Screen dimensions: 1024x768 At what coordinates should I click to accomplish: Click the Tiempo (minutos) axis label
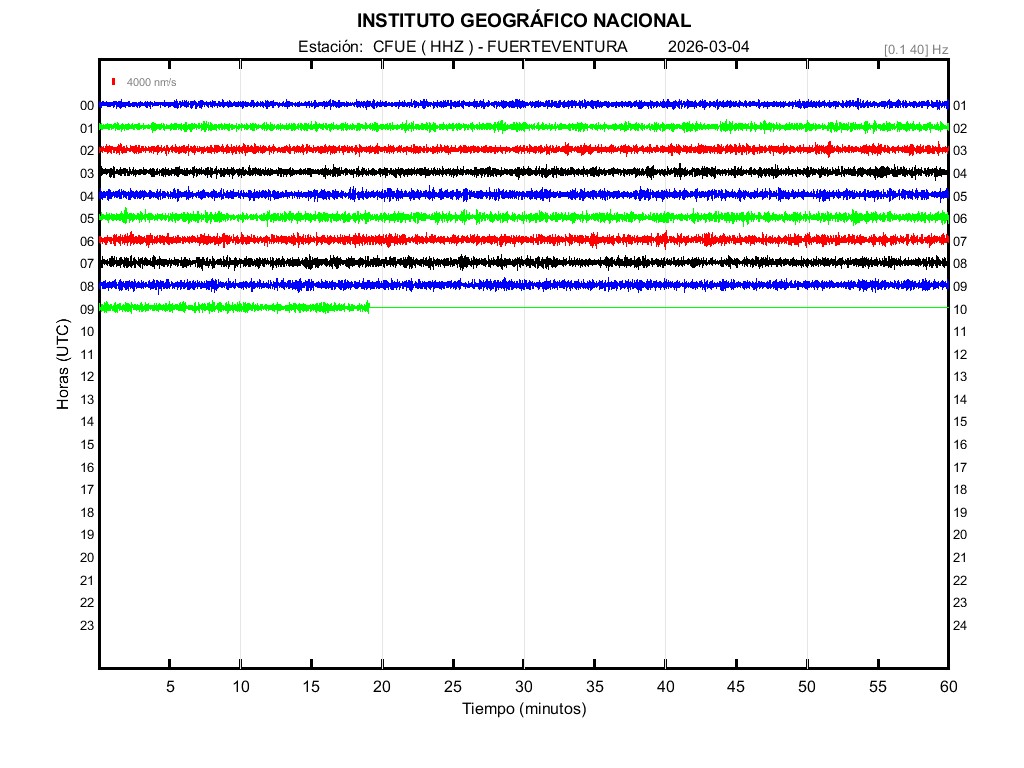point(523,709)
